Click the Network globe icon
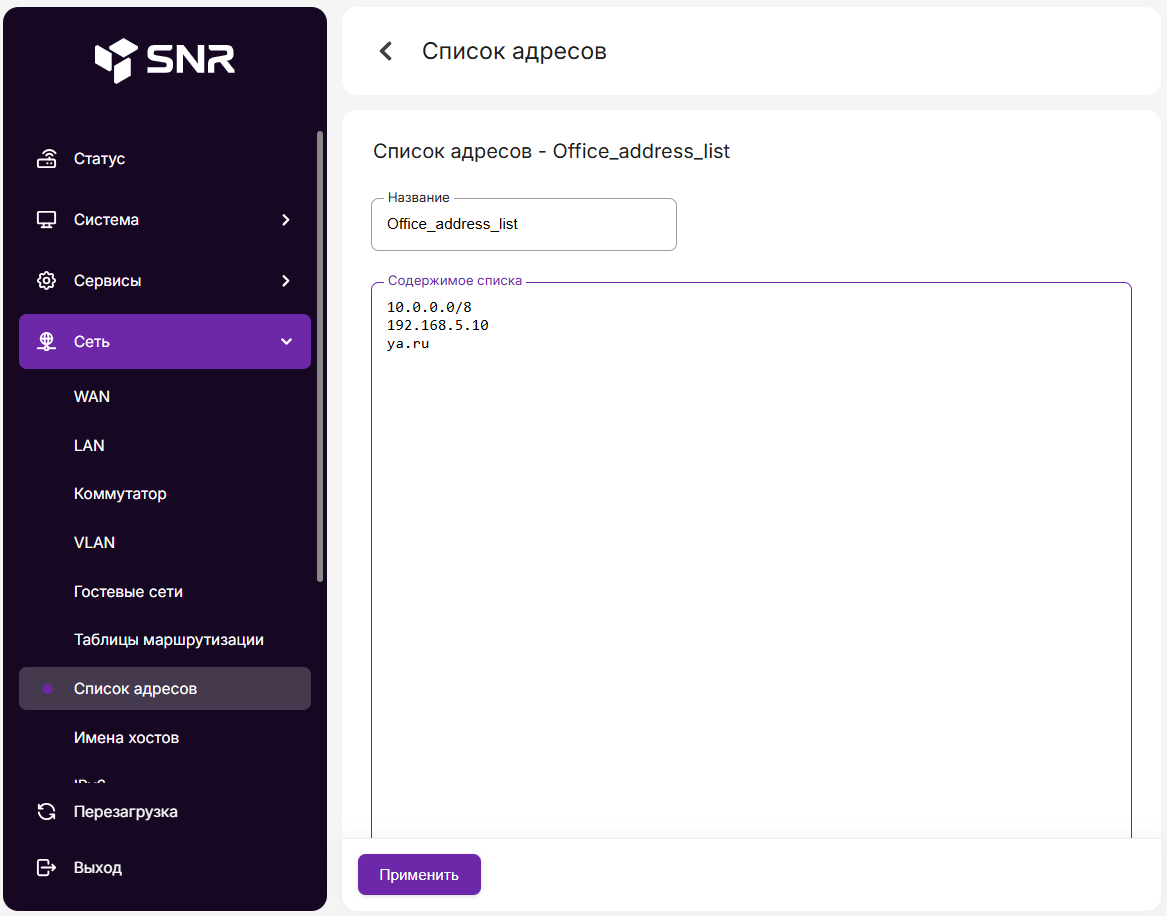The width and height of the screenshot is (1167, 916). click(47, 342)
